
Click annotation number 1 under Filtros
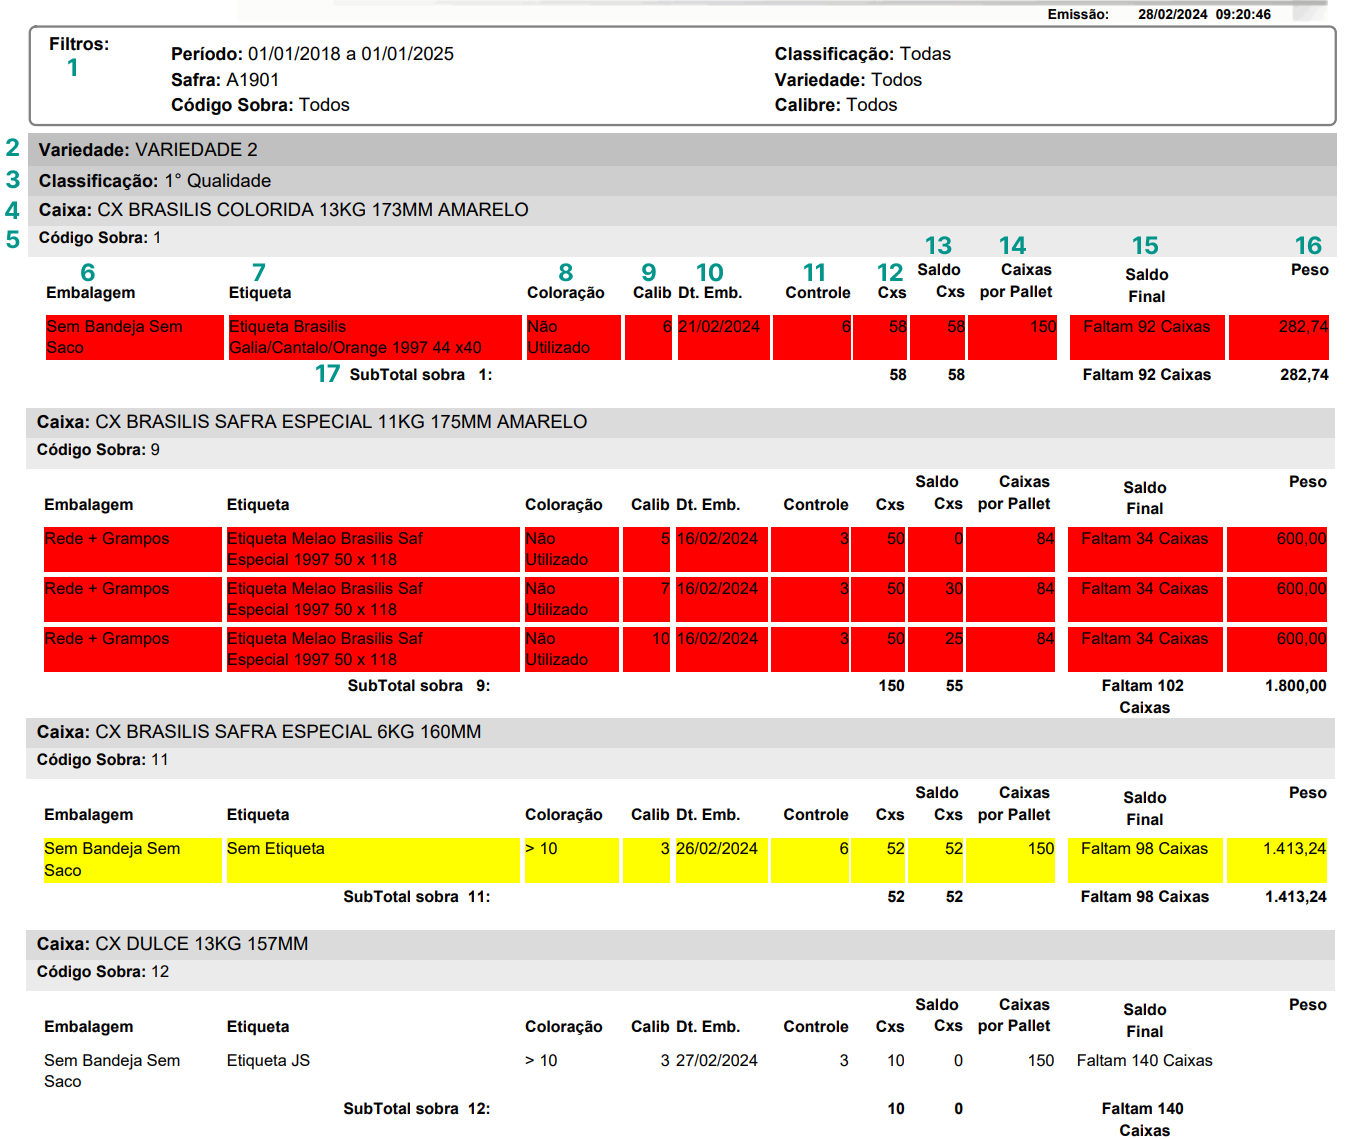(73, 68)
